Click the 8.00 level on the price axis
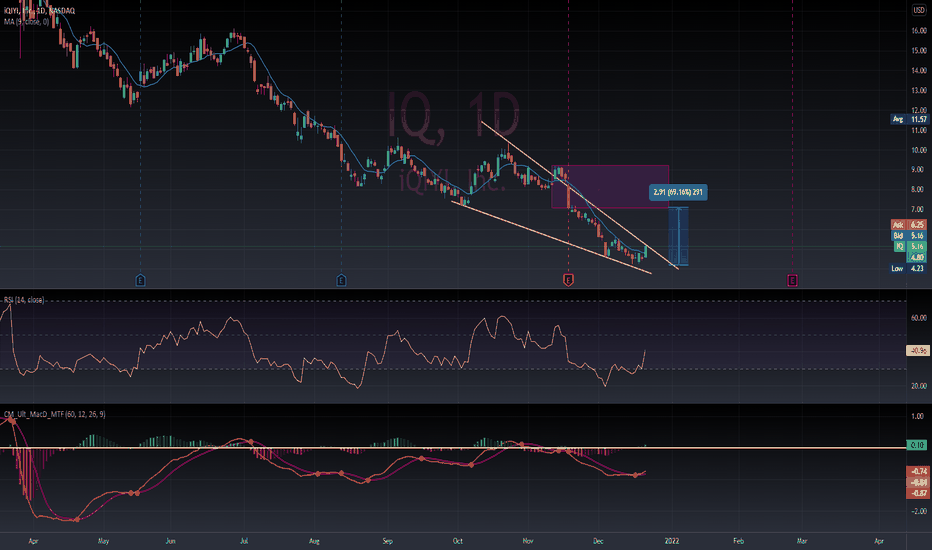This screenshot has height=550, width=932. tap(919, 190)
